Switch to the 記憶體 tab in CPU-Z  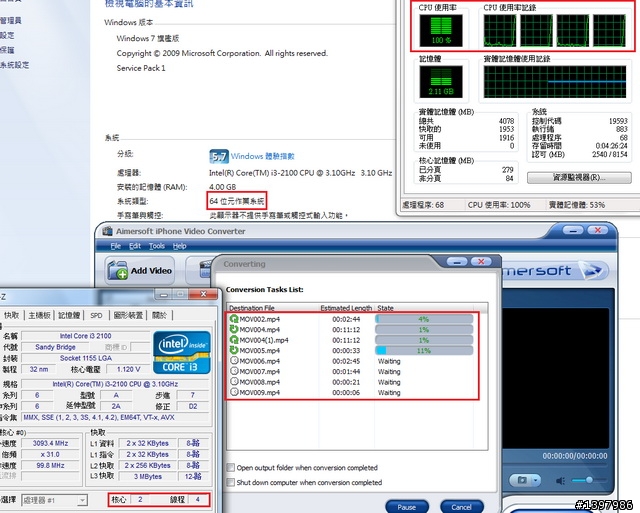[69, 315]
